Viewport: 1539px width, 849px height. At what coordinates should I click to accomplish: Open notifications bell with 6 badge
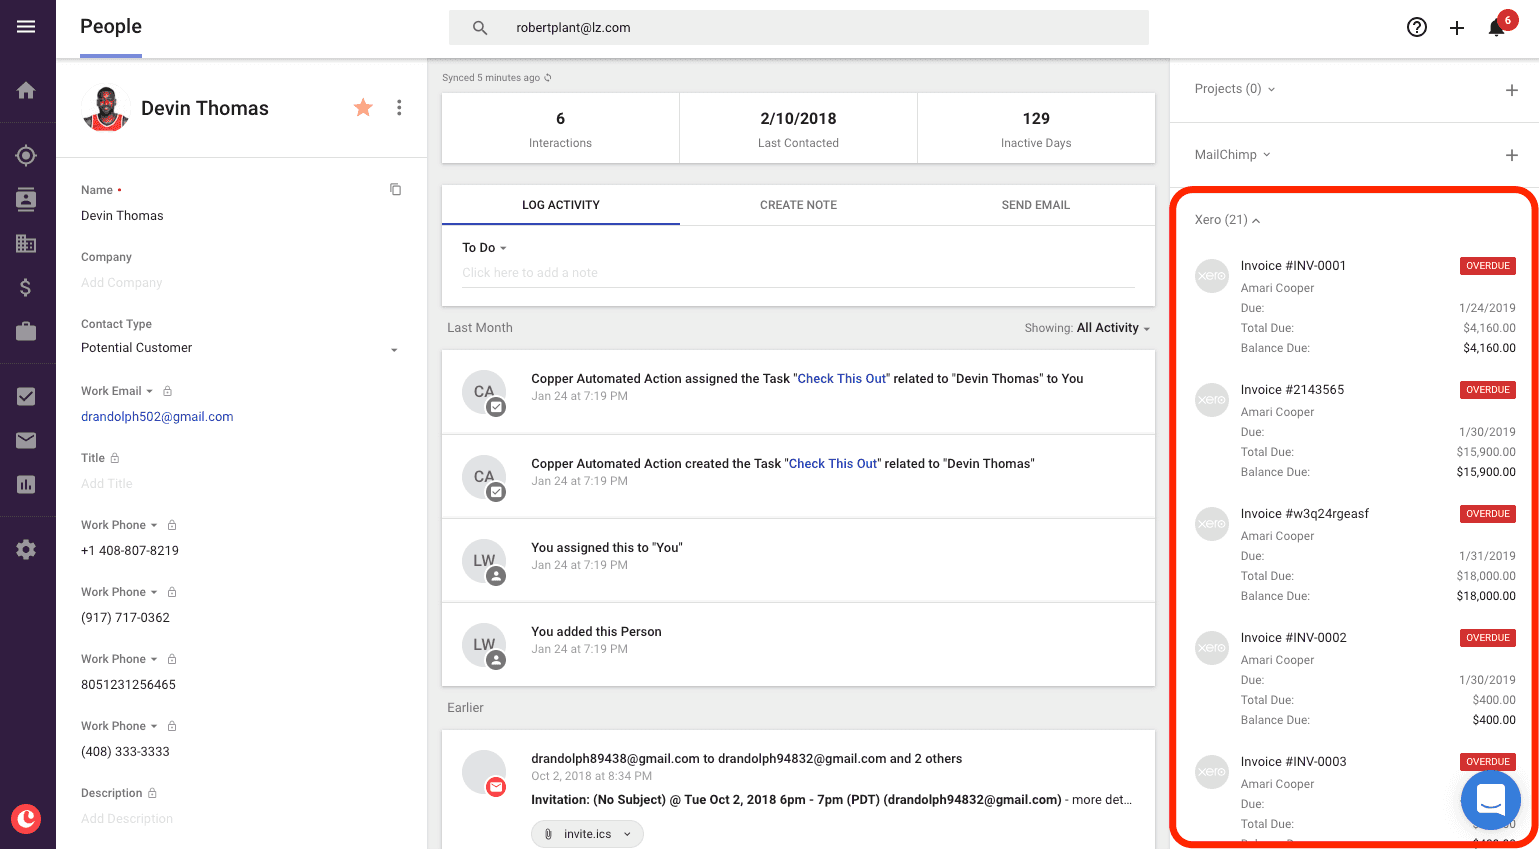pyautogui.click(x=1499, y=25)
